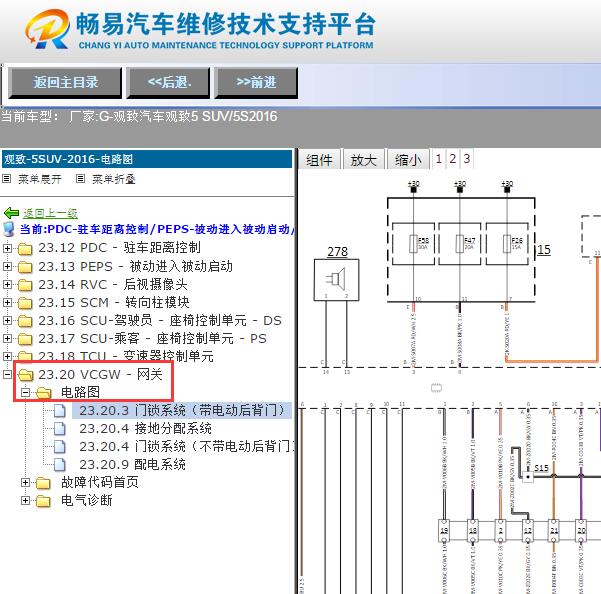The image size is (601, 594).
Task: Switch to diagram page 2
Action: tap(453, 159)
